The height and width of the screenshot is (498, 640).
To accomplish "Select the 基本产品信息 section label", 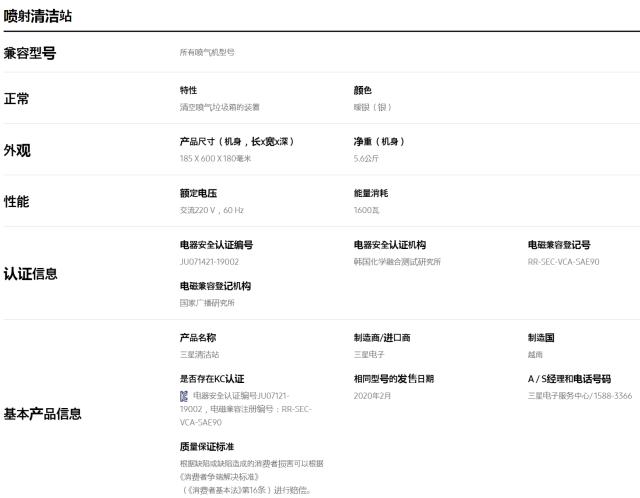I will 42,413.
